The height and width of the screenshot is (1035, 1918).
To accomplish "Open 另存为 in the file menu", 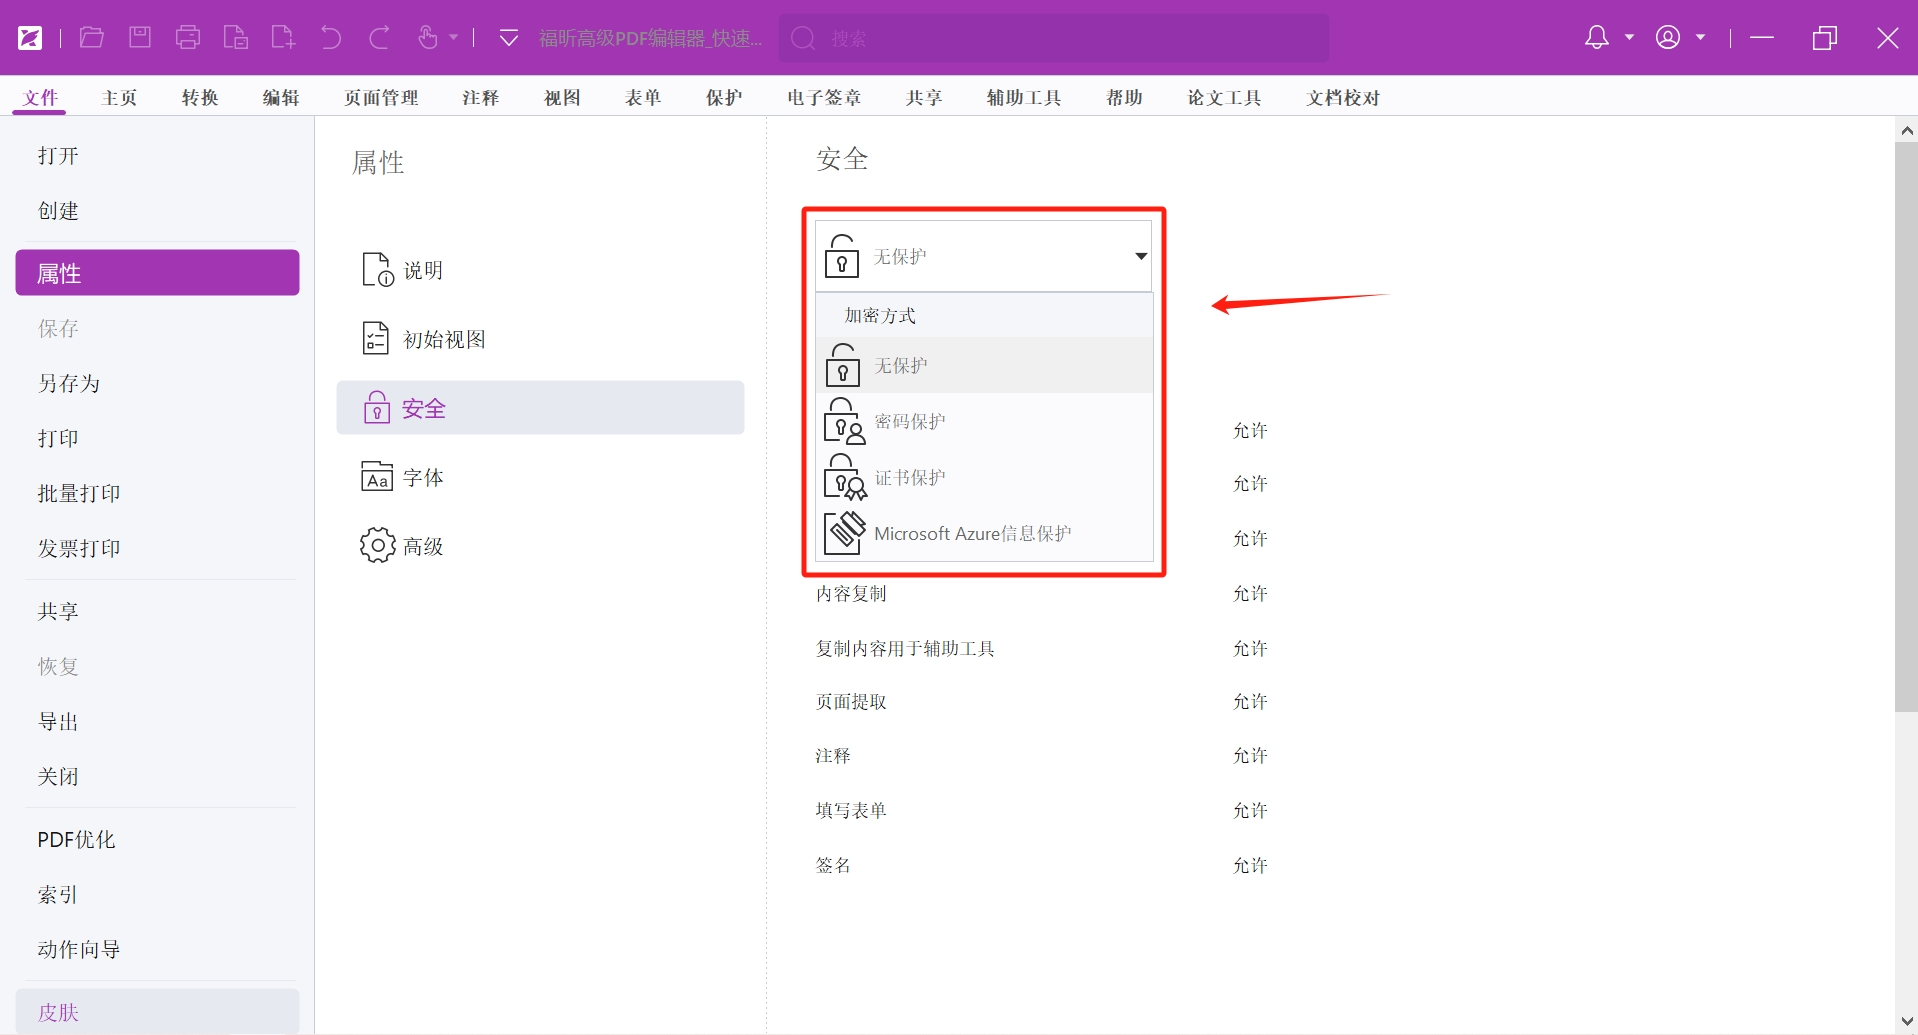I will [x=69, y=383].
